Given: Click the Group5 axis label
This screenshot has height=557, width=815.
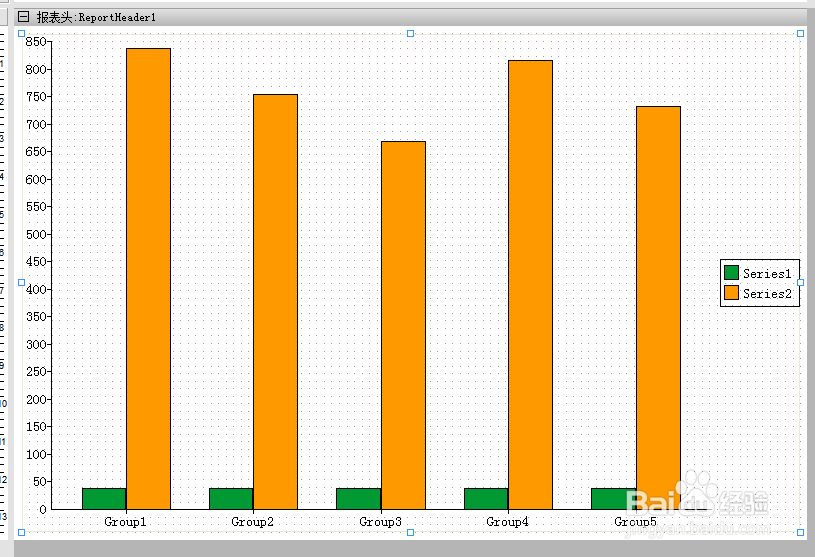Looking at the screenshot, I should click(635, 522).
